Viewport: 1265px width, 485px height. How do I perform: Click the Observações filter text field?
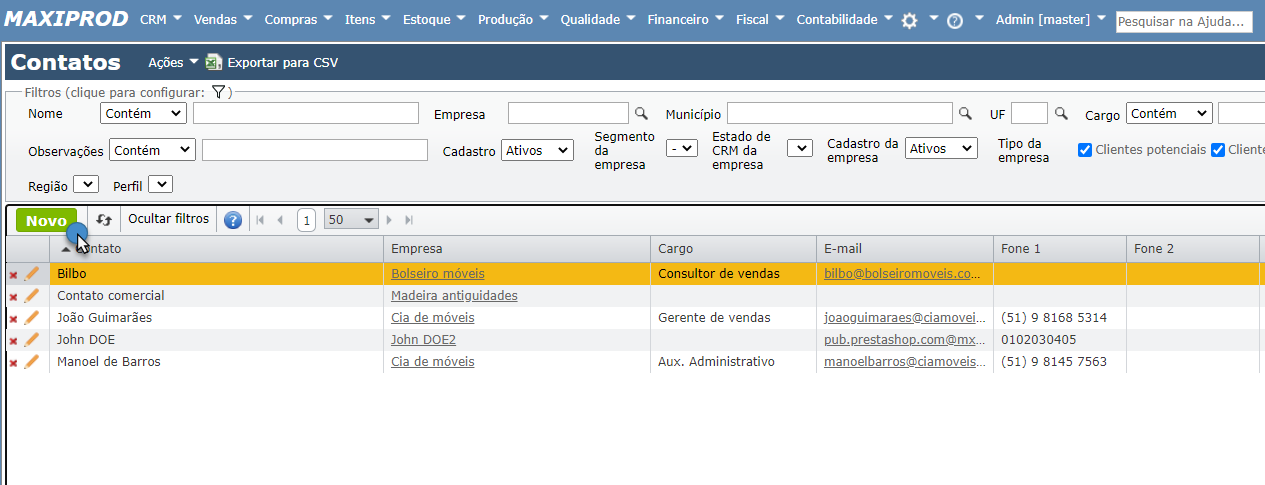(x=314, y=149)
